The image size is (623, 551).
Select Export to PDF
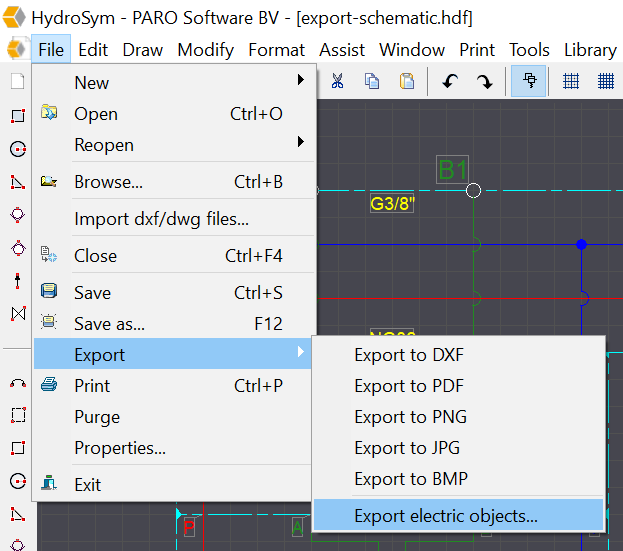click(x=459, y=386)
